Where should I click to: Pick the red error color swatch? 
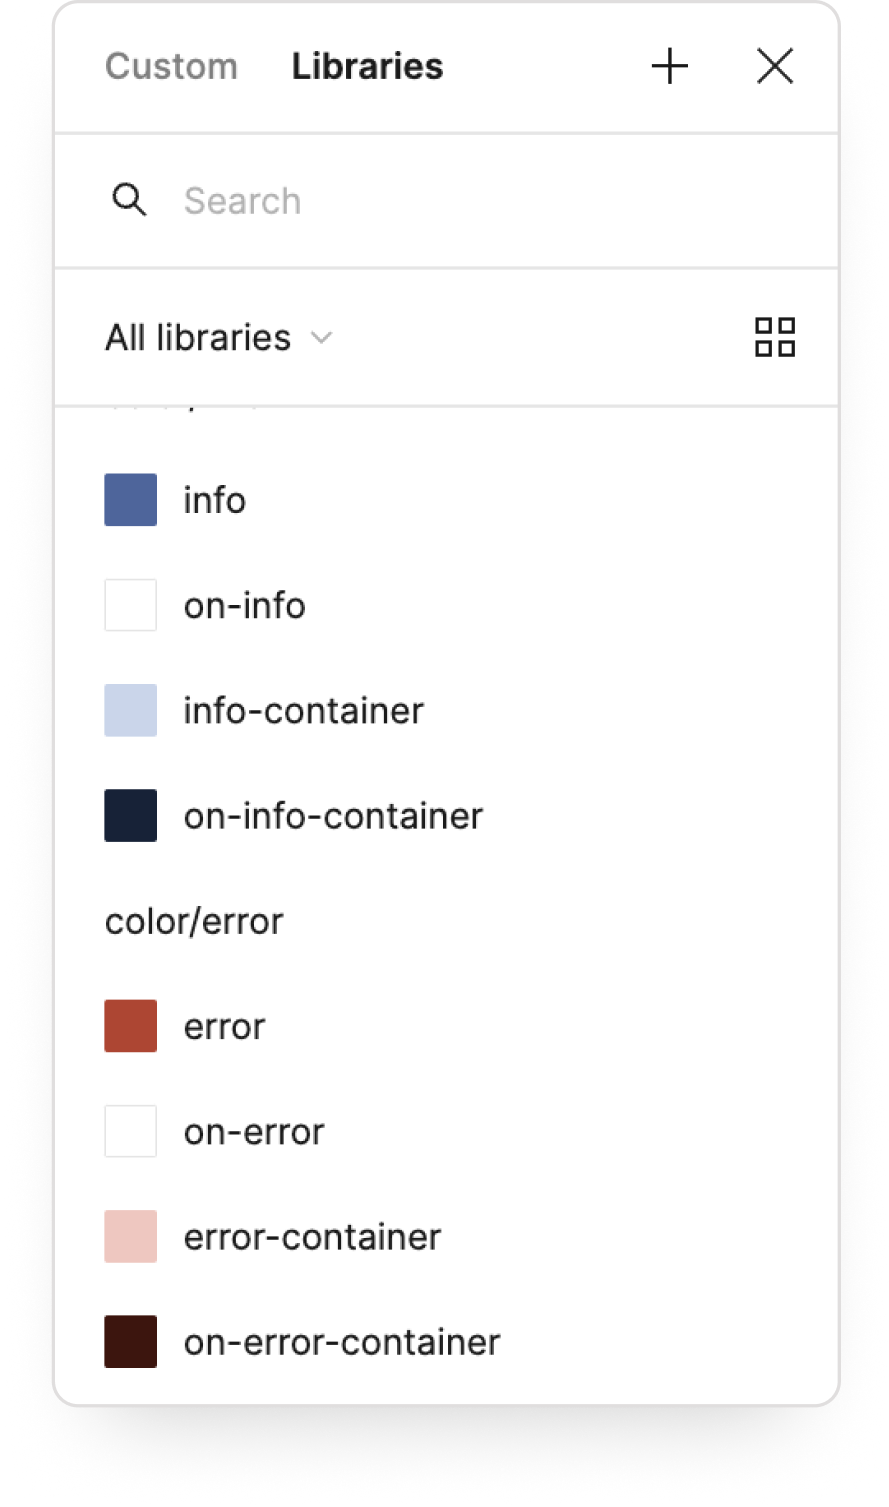click(x=131, y=1026)
